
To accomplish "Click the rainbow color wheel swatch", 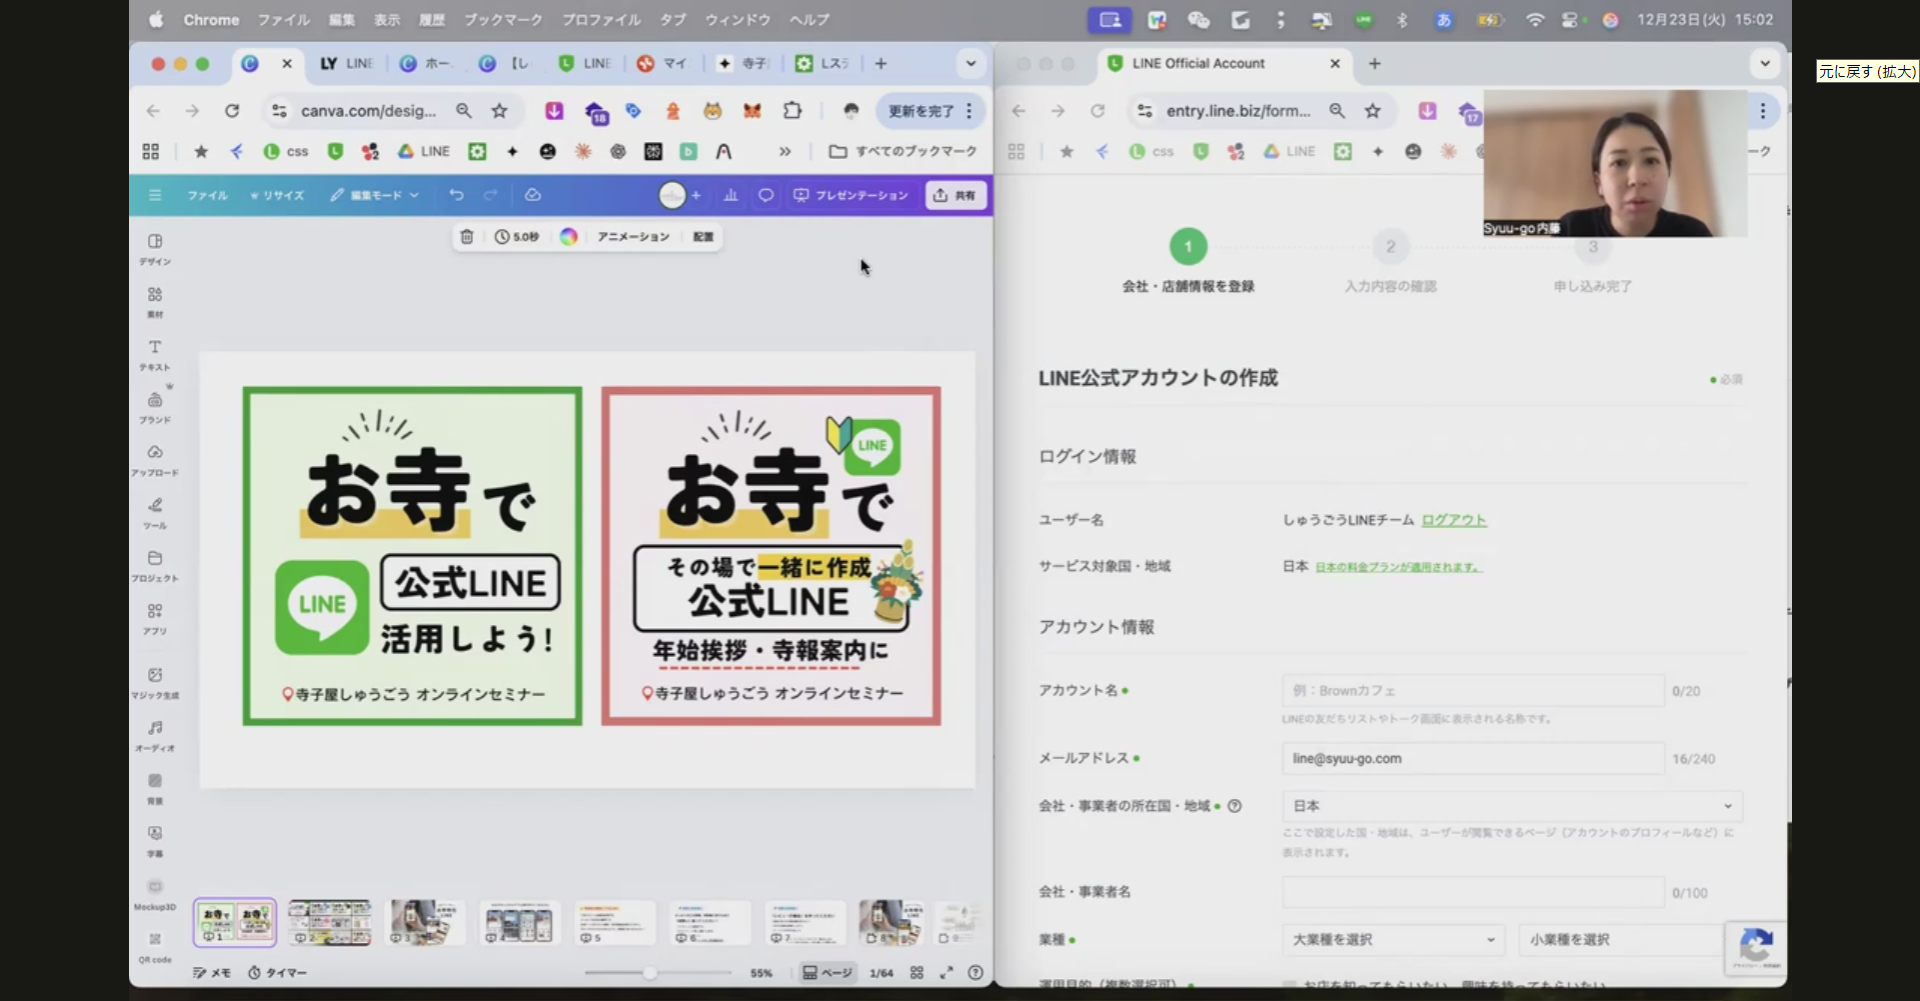I will [x=569, y=237].
